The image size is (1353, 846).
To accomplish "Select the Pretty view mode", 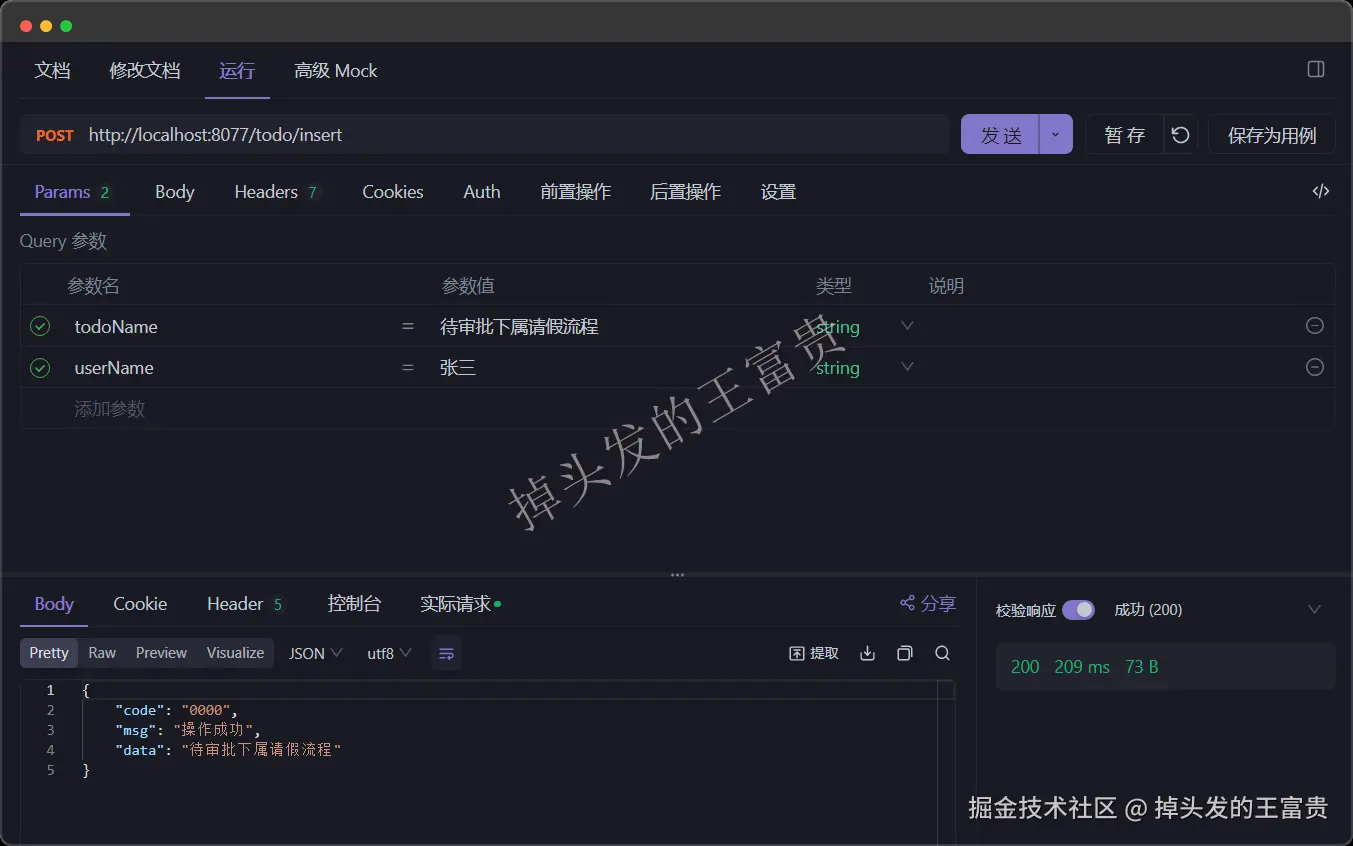I will pyautogui.click(x=49, y=653).
